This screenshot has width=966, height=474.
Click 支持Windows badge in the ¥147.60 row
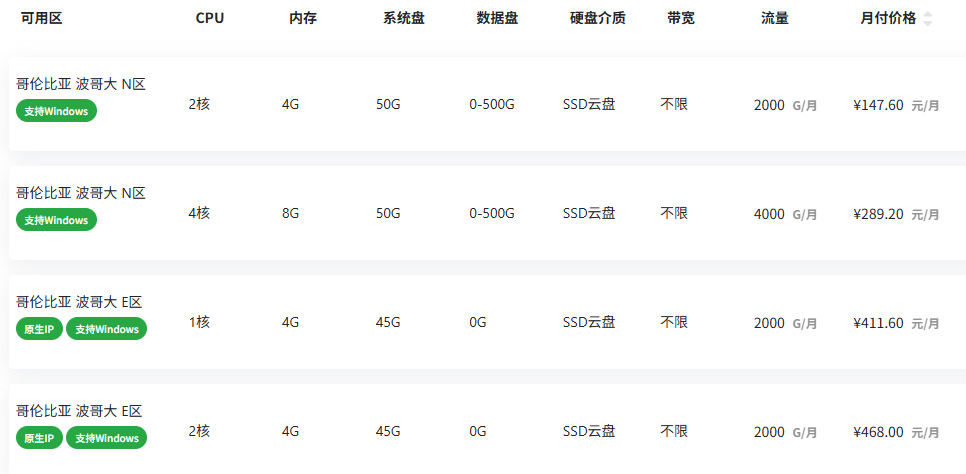pos(56,111)
